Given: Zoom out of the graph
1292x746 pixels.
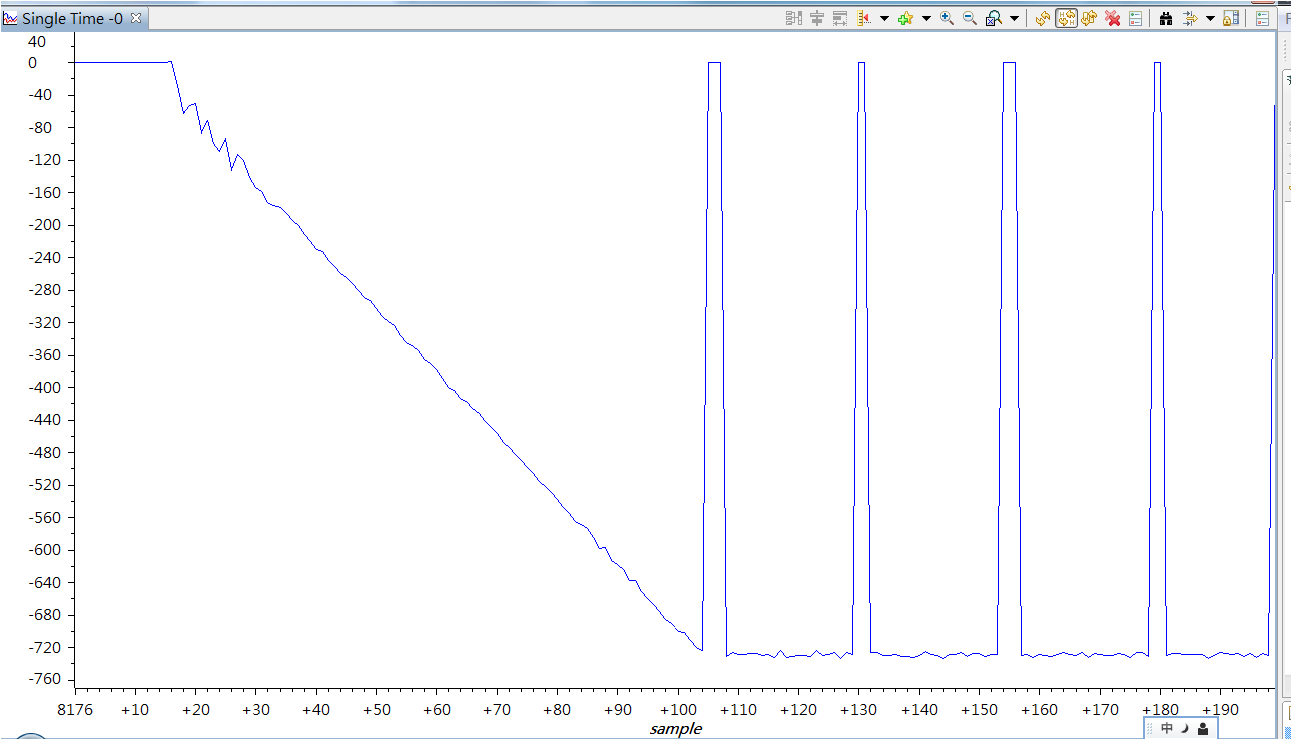Looking at the screenshot, I should [x=970, y=18].
